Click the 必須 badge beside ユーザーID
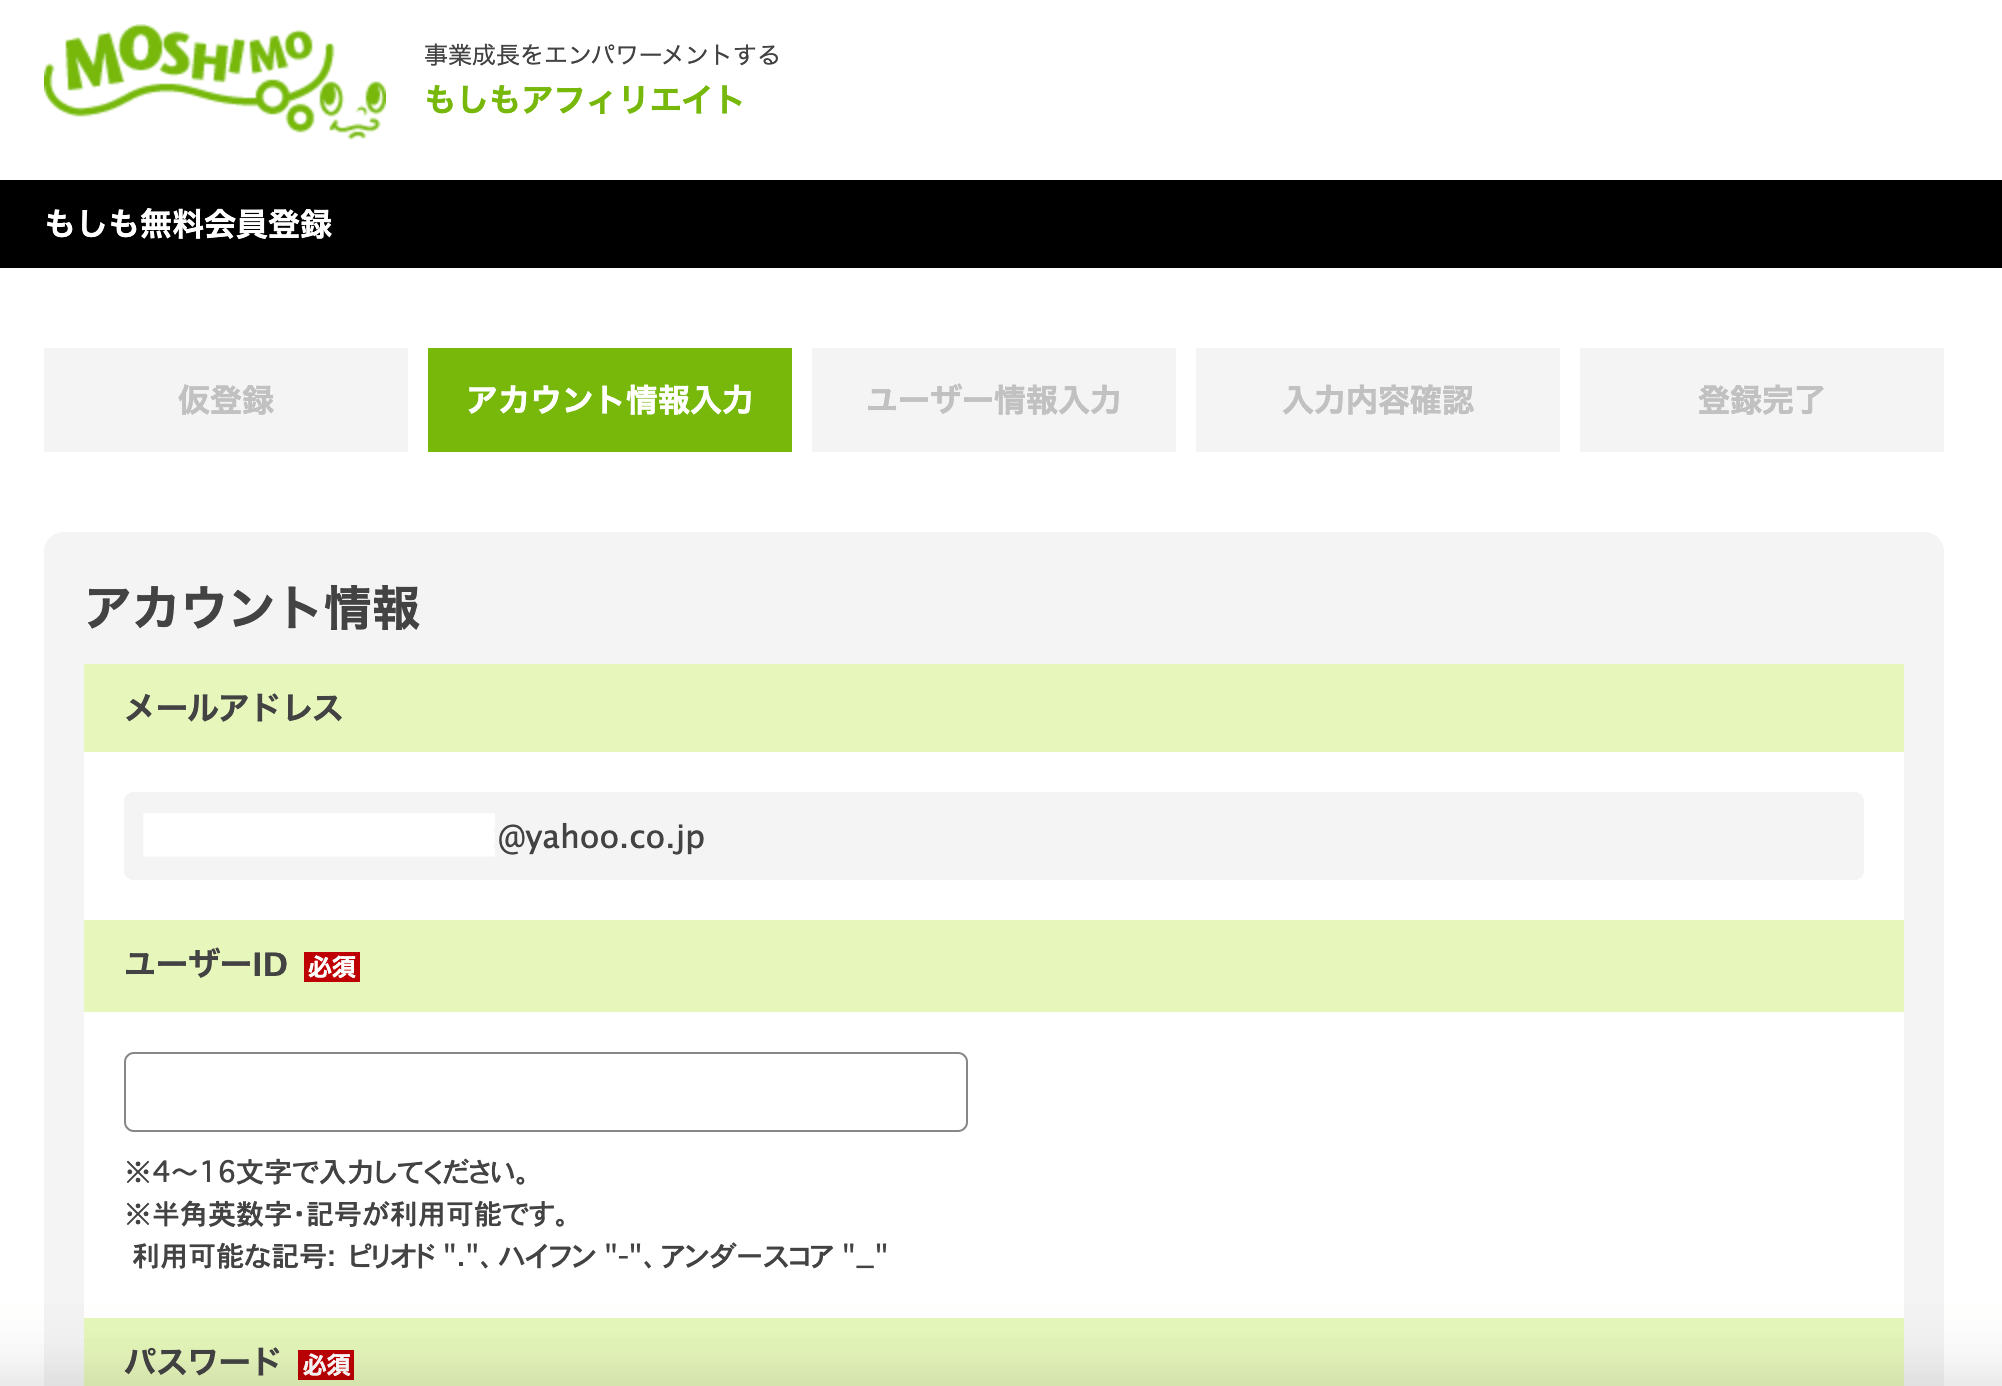 click(332, 967)
